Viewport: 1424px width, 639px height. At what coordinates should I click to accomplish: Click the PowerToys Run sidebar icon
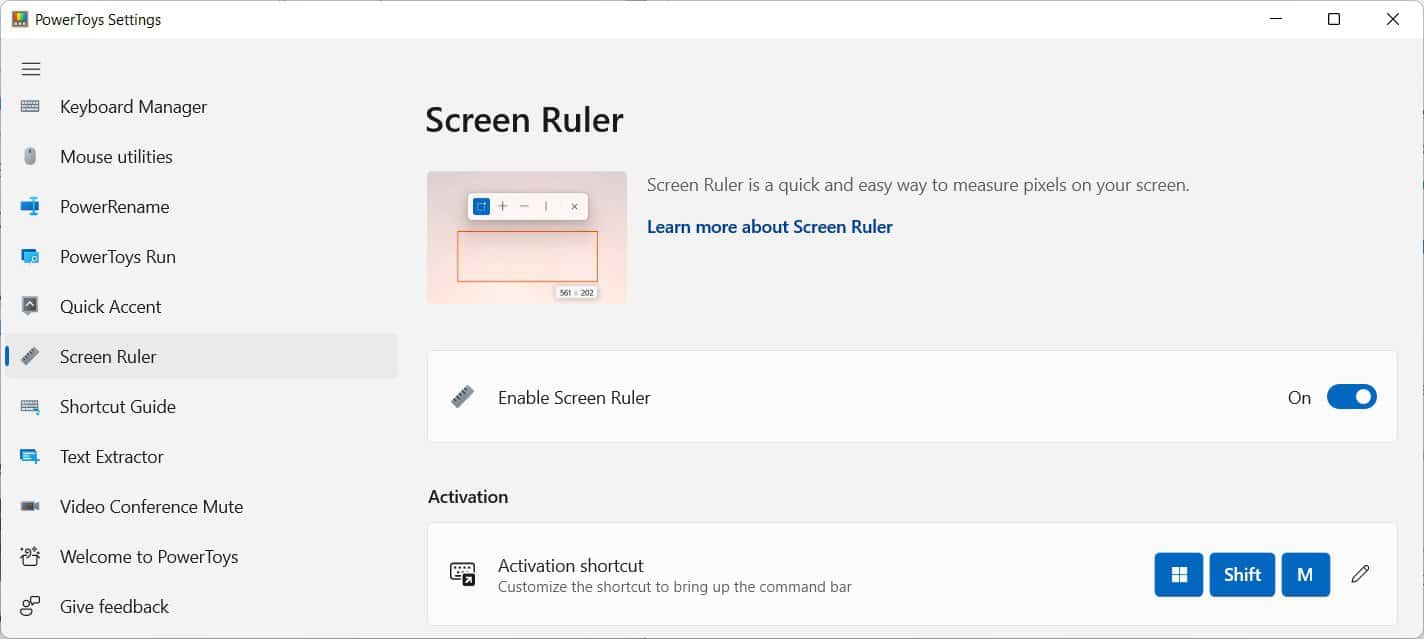(31, 257)
